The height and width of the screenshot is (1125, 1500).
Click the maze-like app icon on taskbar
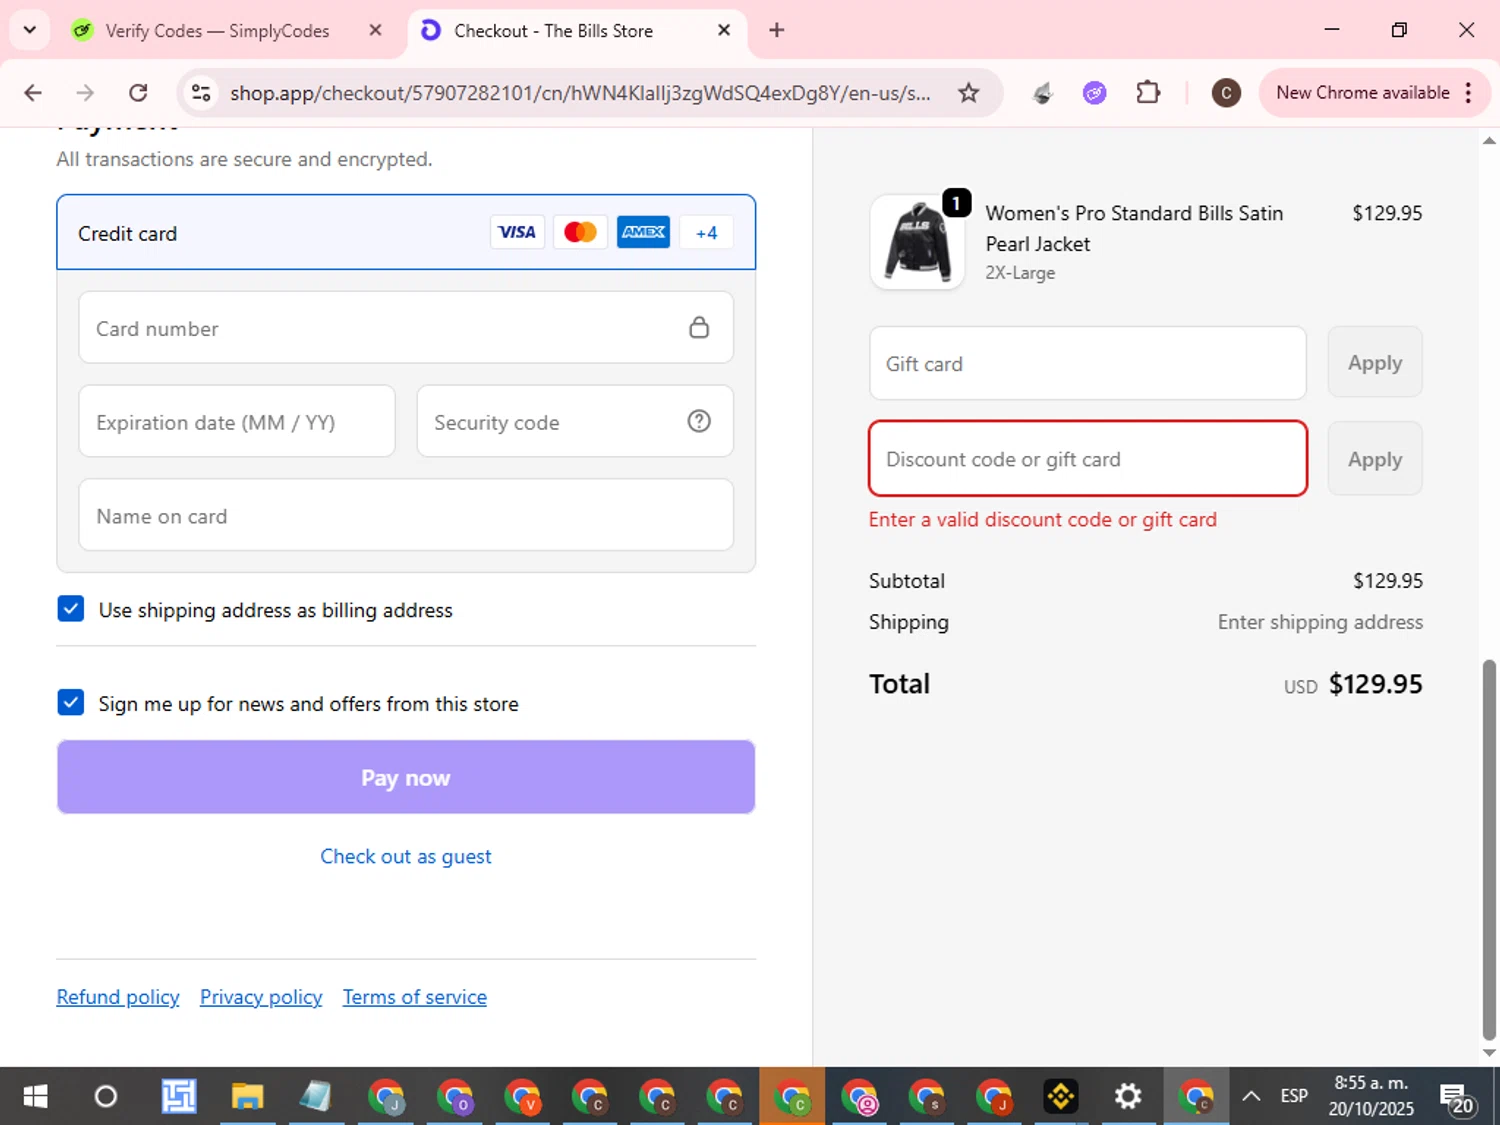coord(179,1097)
